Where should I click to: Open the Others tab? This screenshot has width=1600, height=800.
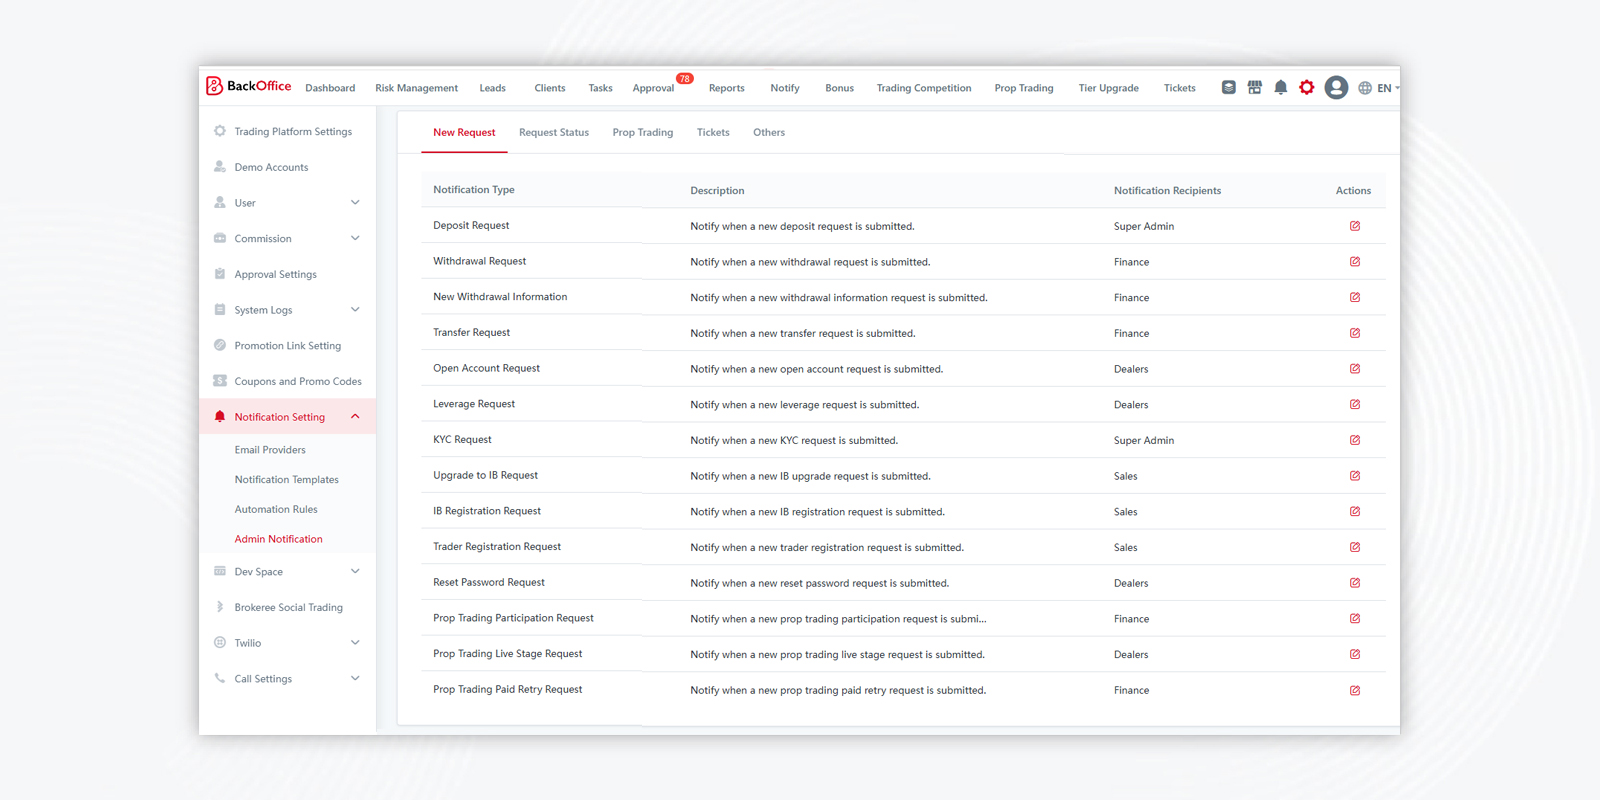pos(769,132)
